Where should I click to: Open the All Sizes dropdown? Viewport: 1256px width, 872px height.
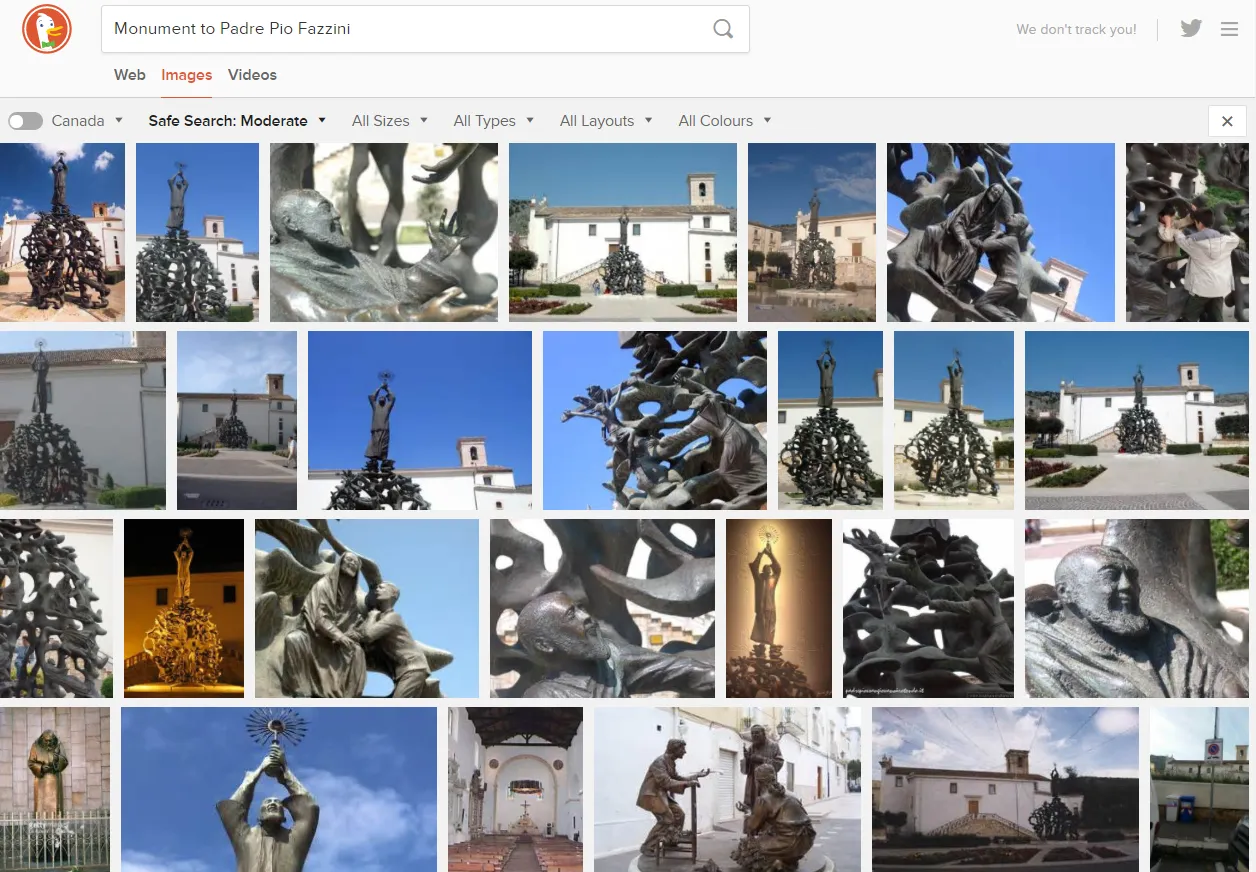pos(390,121)
